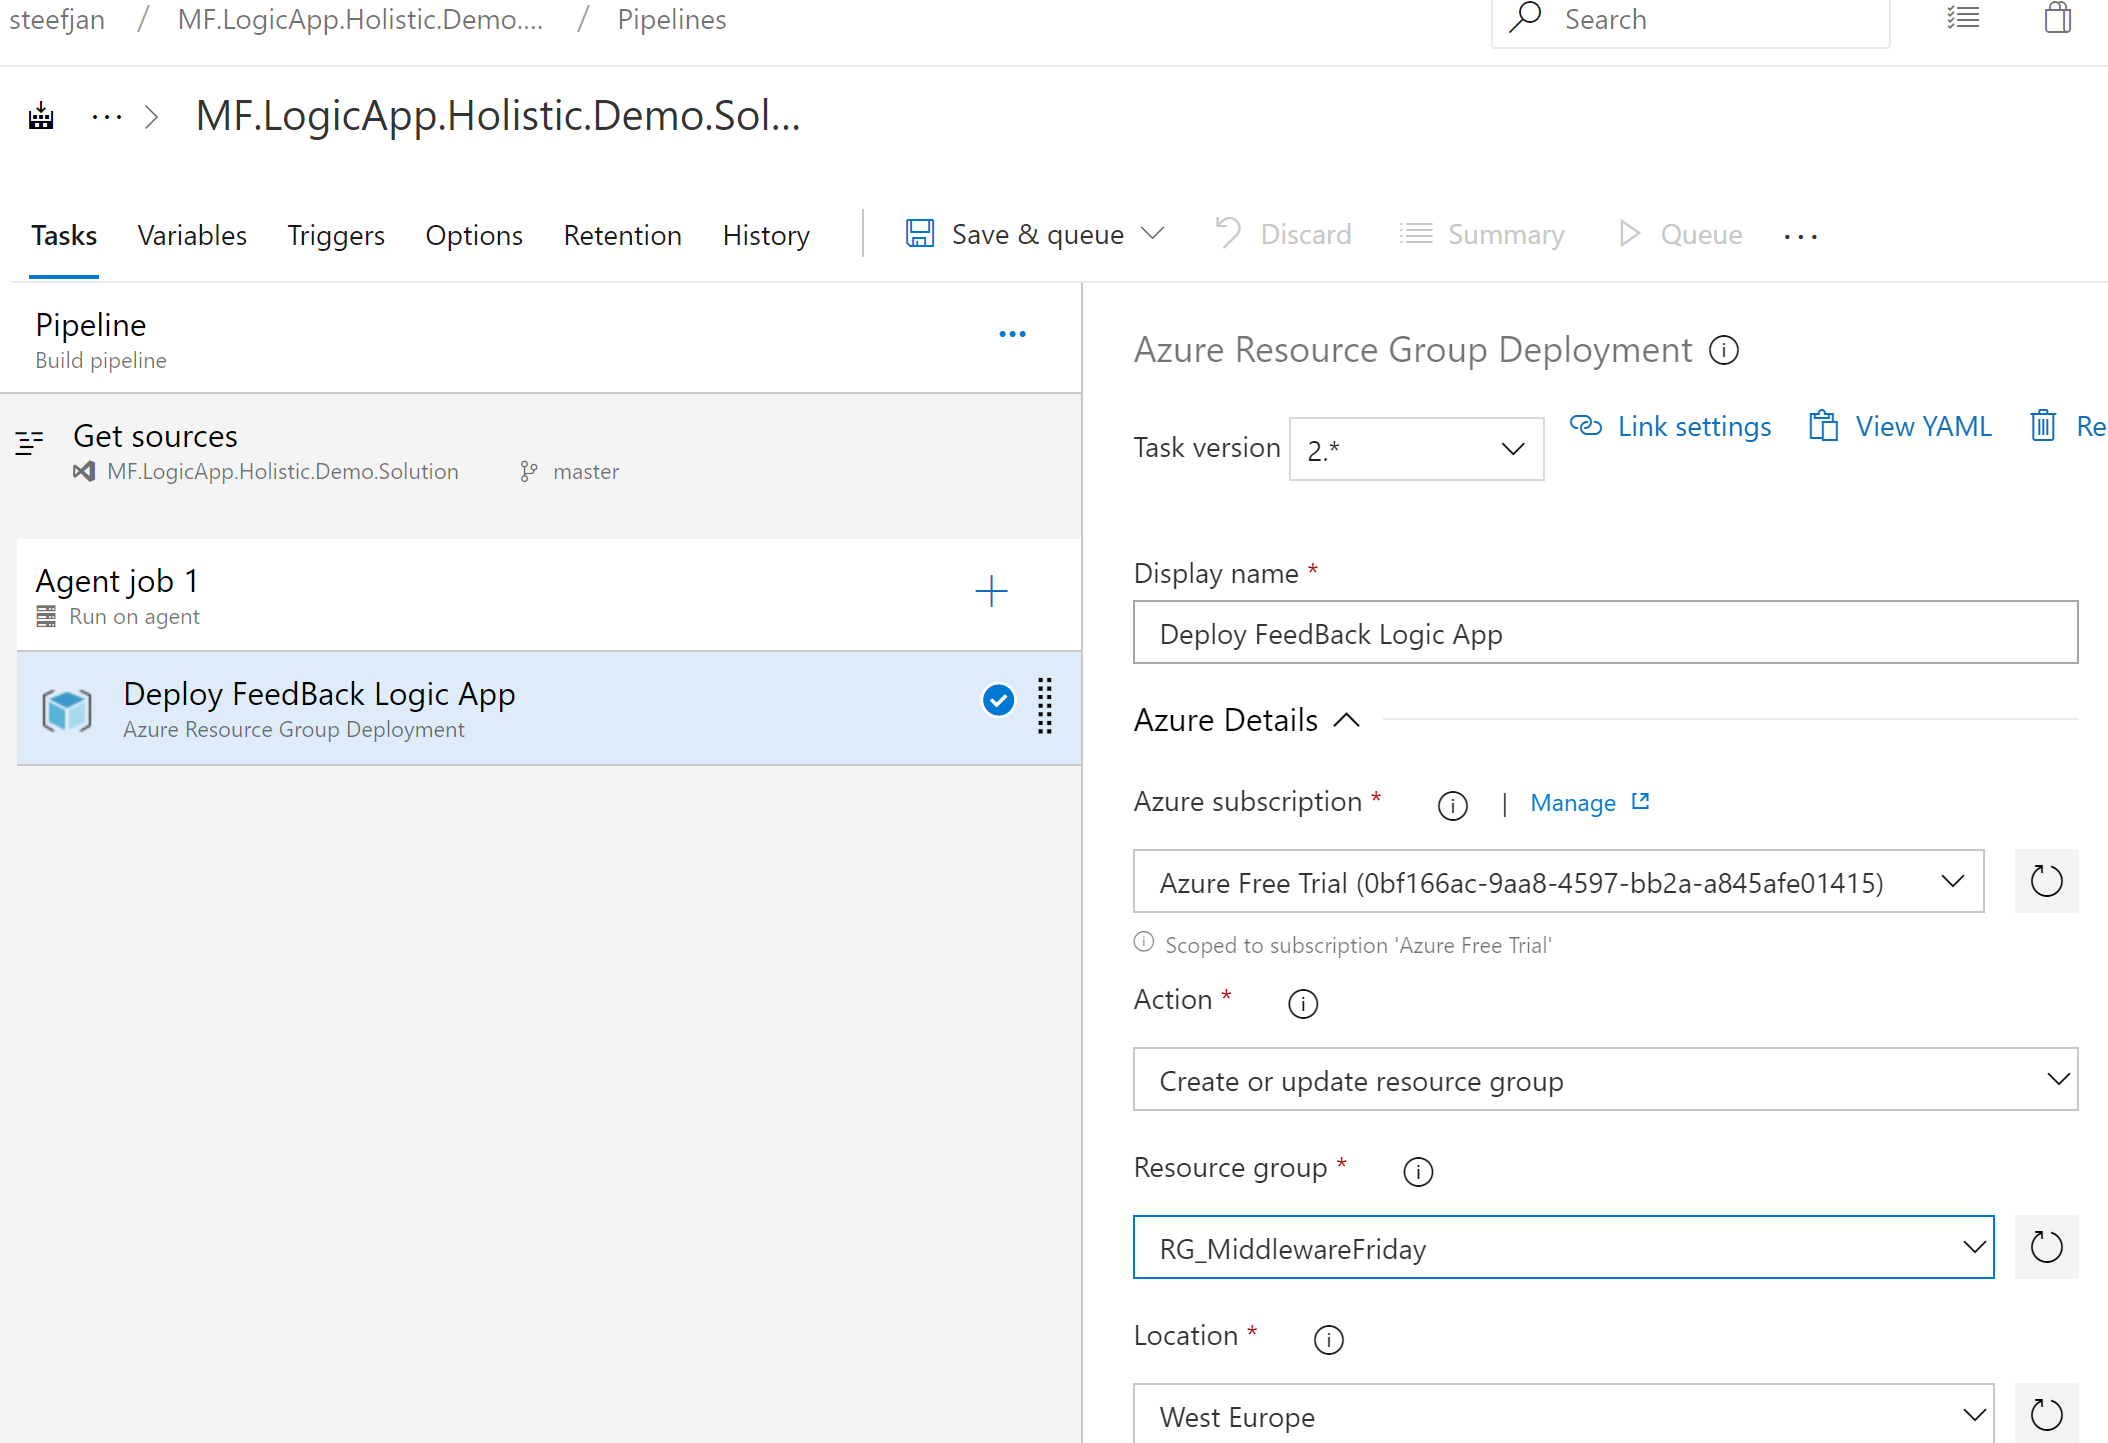This screenshot has height=1443, width=2108.
Task: Click the build pipelines icon by breadcrumb
Action: 41,116
